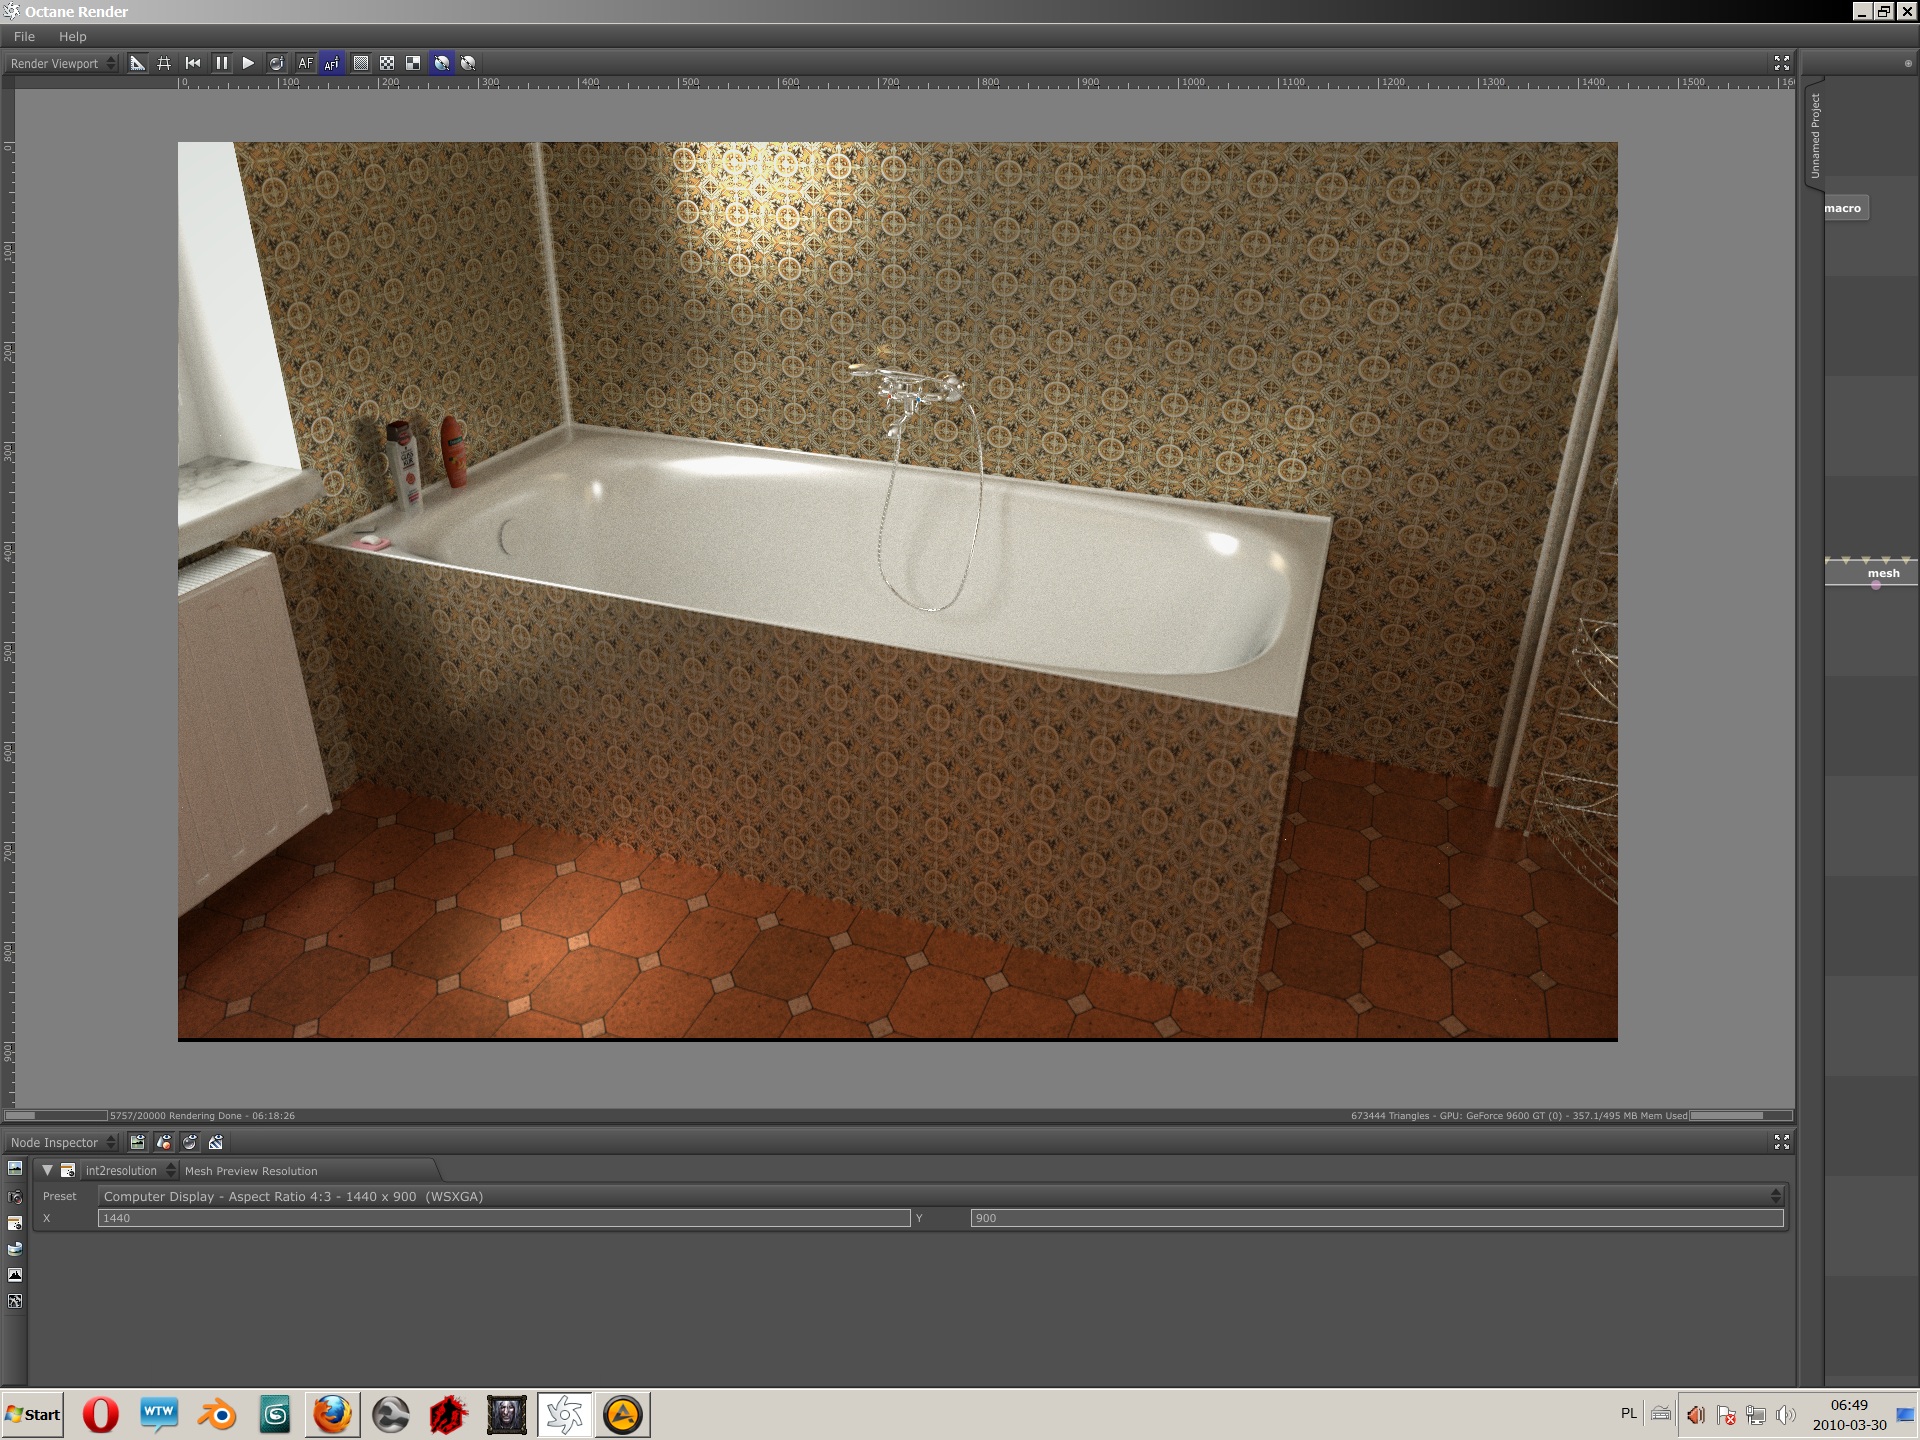This screenshot has height=1440, width=1920.
Task: Click the last grey sphere toolbar icon
Action: pyautogui.click(x=468, y=63)
